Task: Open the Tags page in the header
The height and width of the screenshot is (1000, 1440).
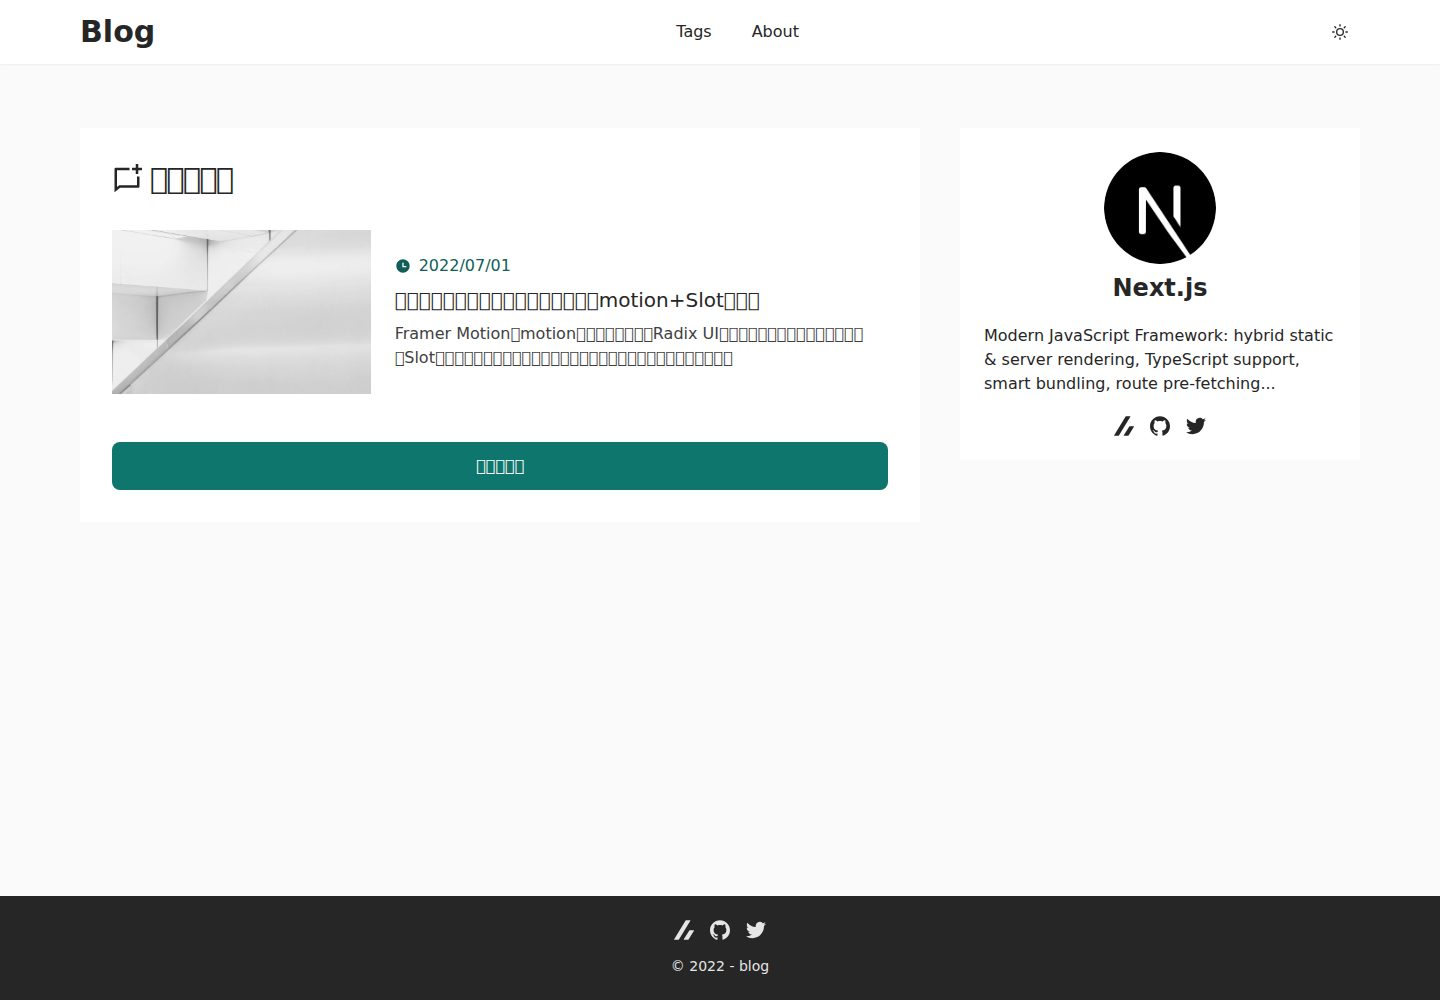Action: point(693,32)
